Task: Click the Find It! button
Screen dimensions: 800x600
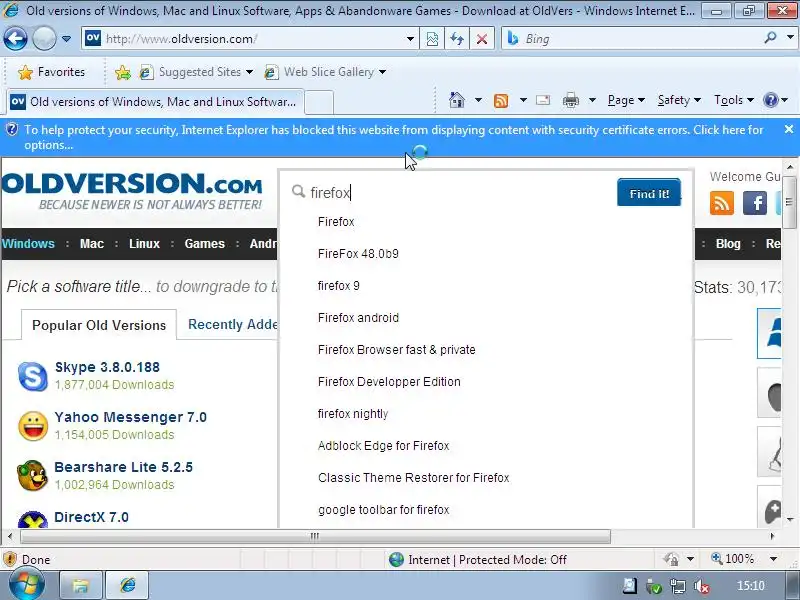Action: pos(649,193)
